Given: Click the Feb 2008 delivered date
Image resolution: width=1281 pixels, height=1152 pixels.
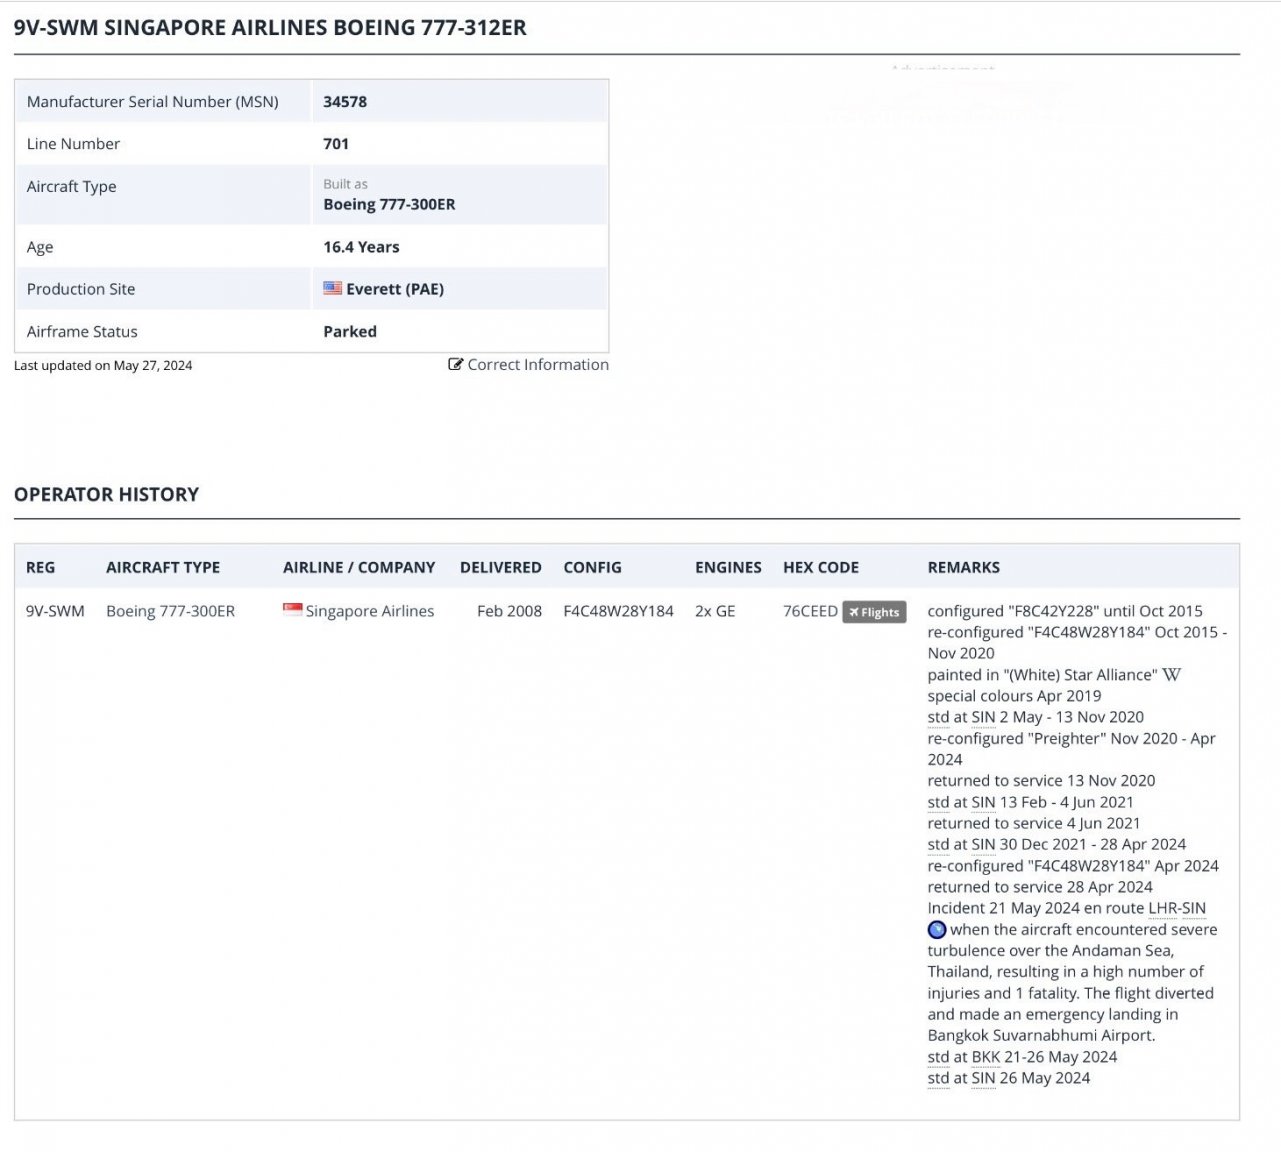Looking at the screenshot, I should (509, 611).
